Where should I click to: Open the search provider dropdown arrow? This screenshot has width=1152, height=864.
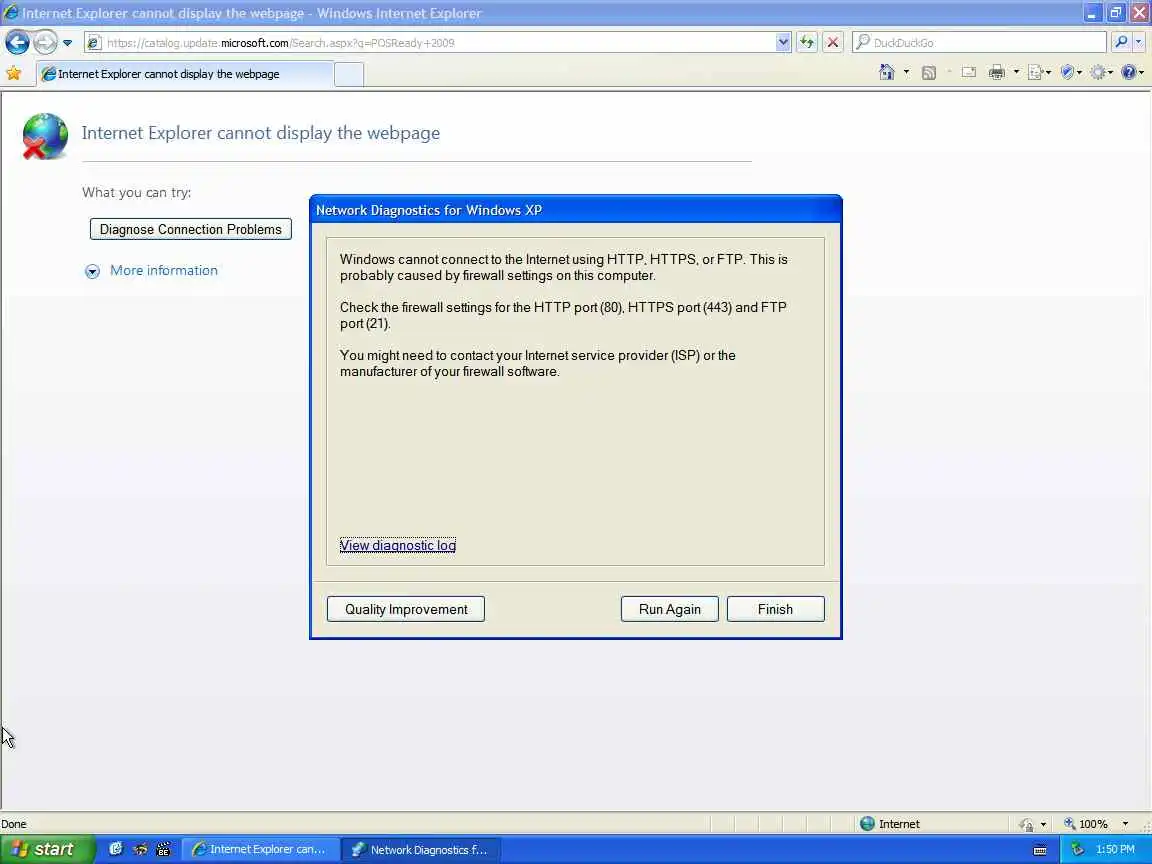coord(1139,43)
